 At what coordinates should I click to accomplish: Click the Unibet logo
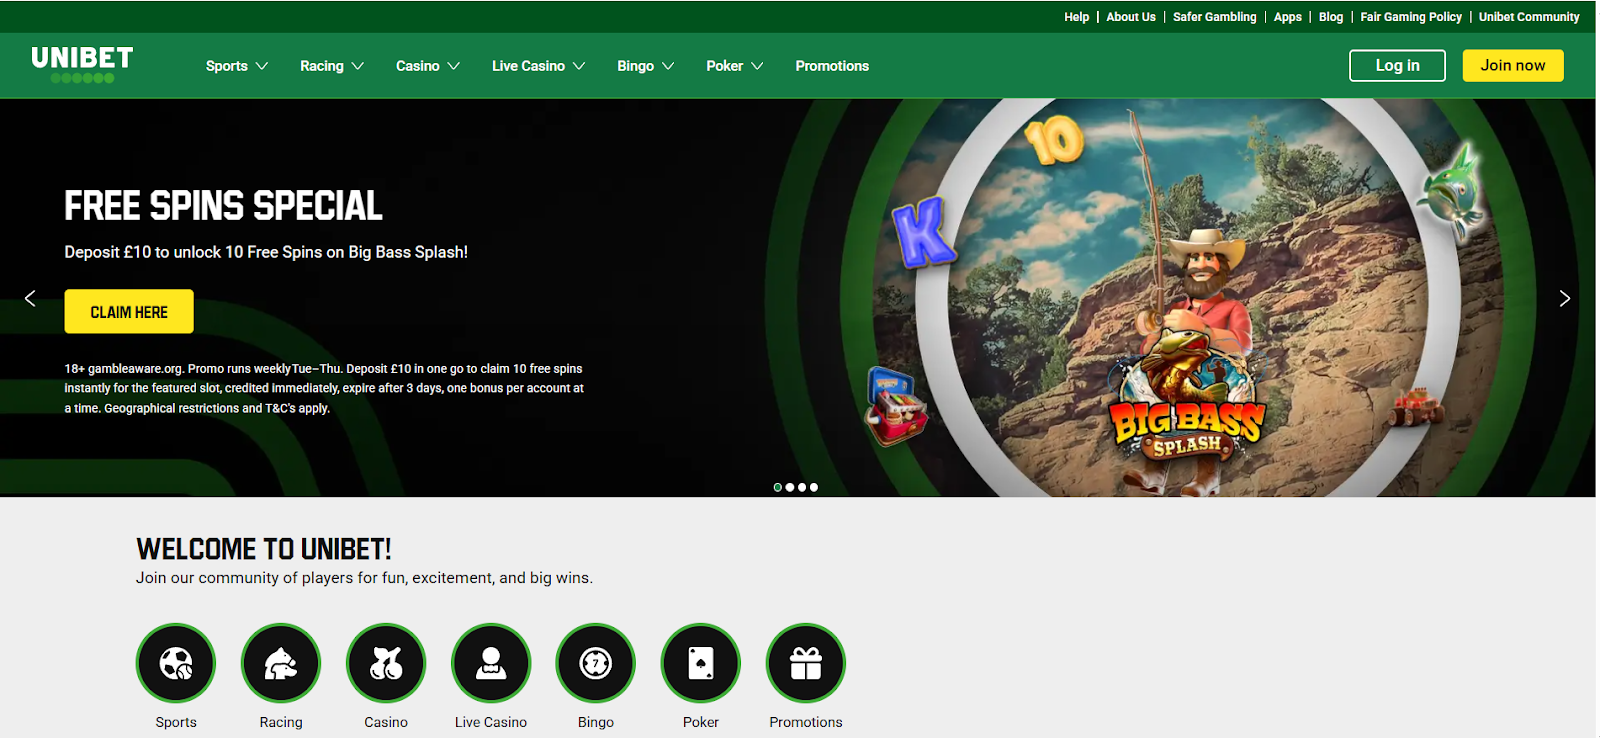82,64
